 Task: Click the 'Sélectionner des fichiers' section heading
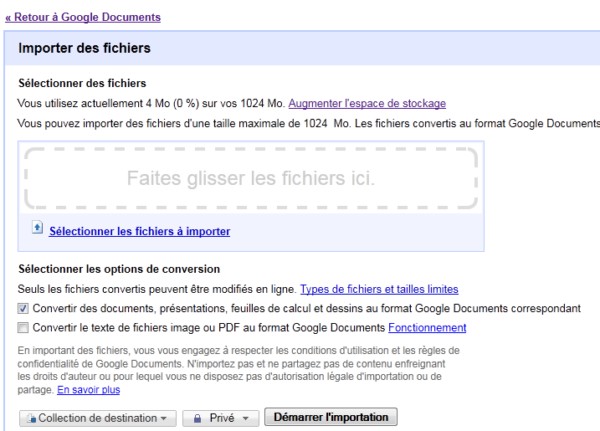[x=83, y=83]
